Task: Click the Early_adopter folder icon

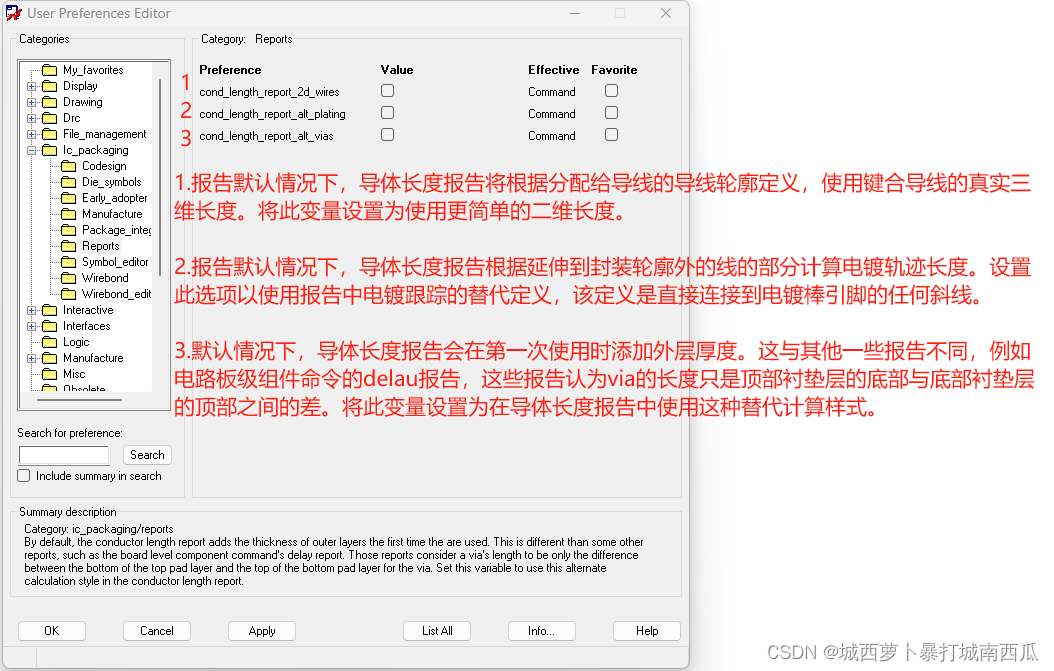Action: pyautogui.click(x=69, y=198)
